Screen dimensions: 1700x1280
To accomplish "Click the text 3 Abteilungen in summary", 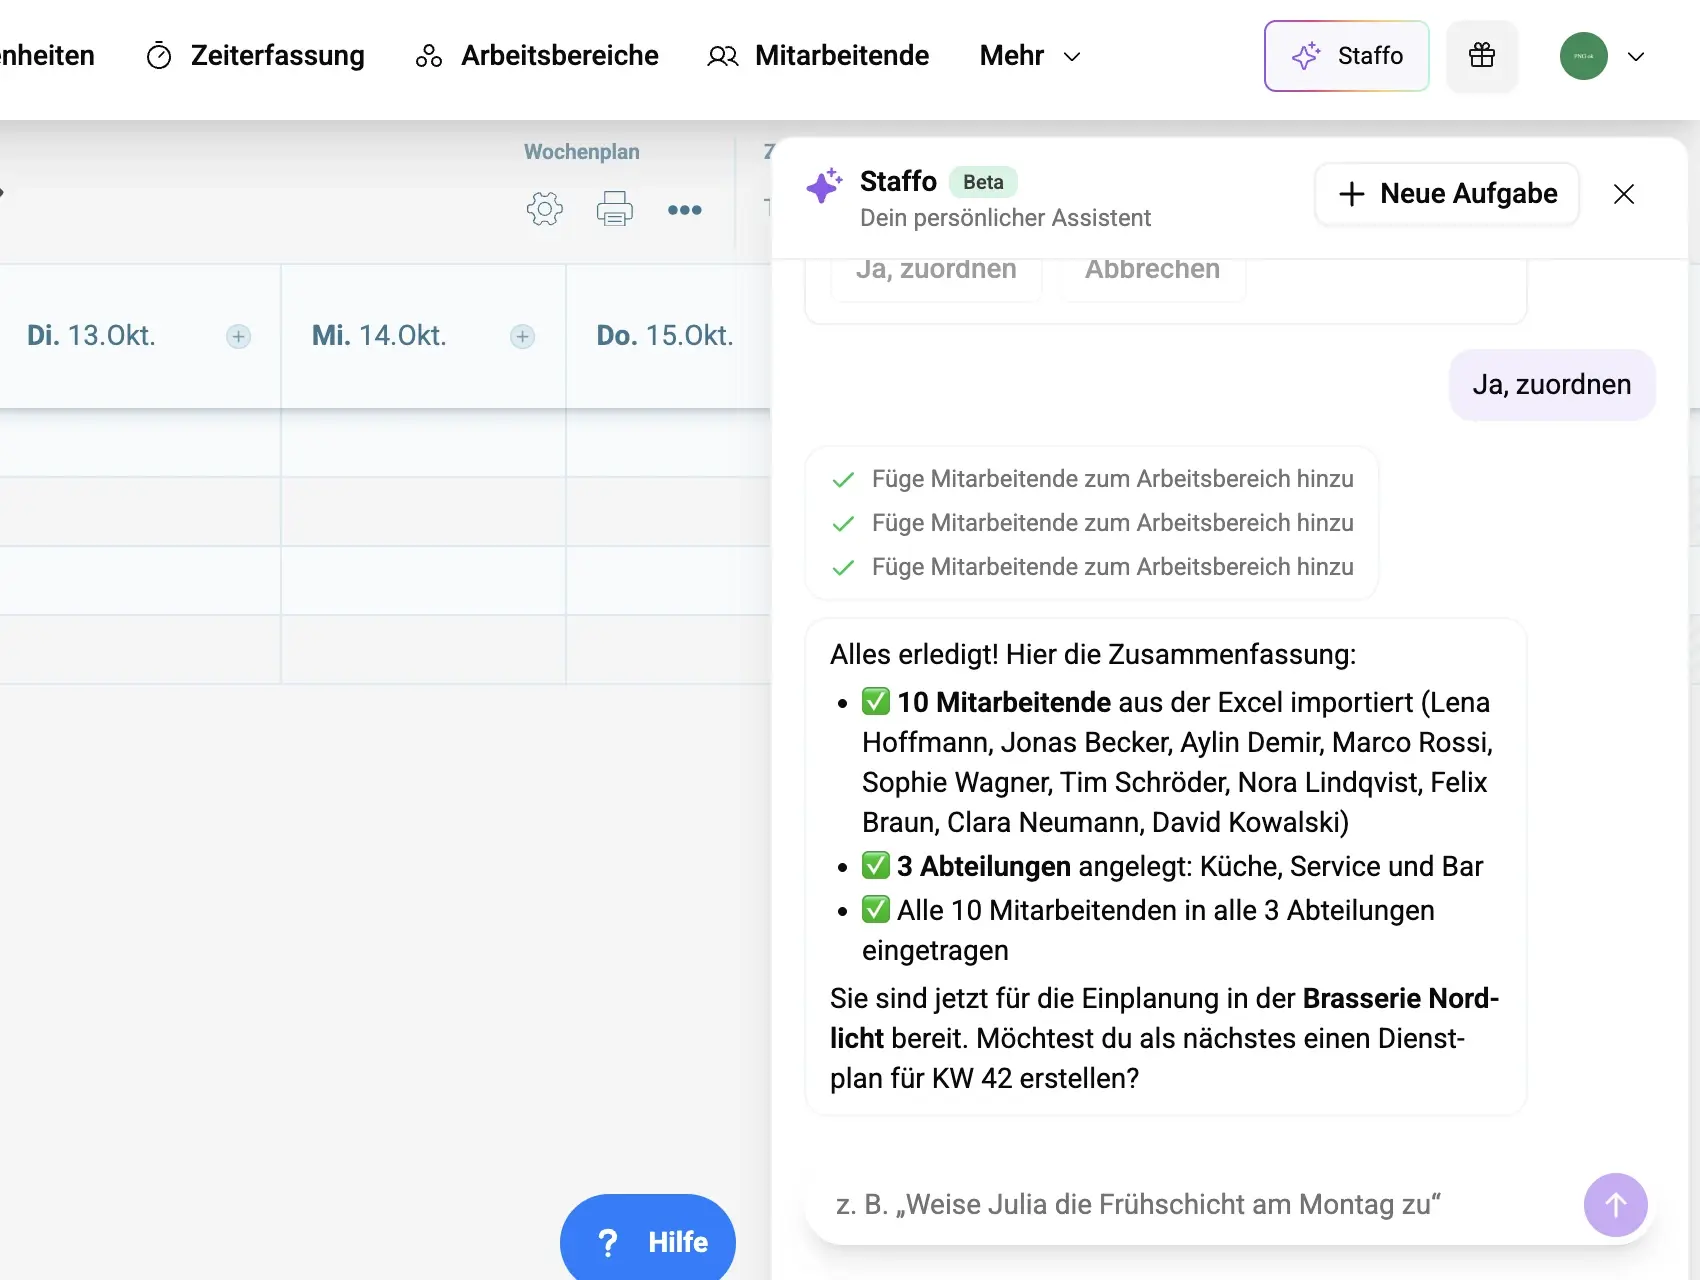I will (984, 867).
